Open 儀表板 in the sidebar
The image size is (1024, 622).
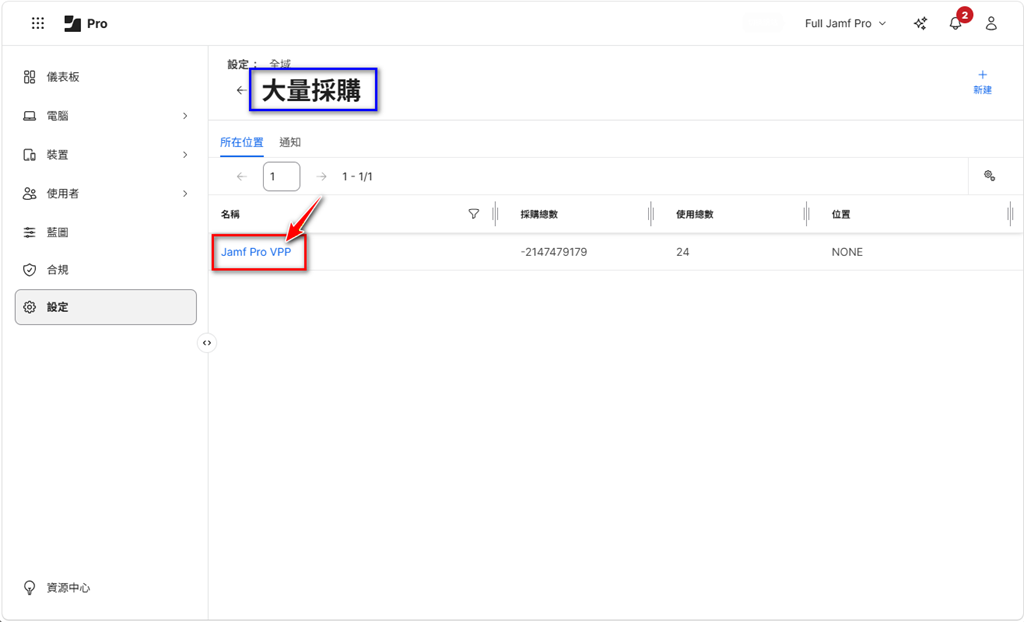[x=63, y=77]
